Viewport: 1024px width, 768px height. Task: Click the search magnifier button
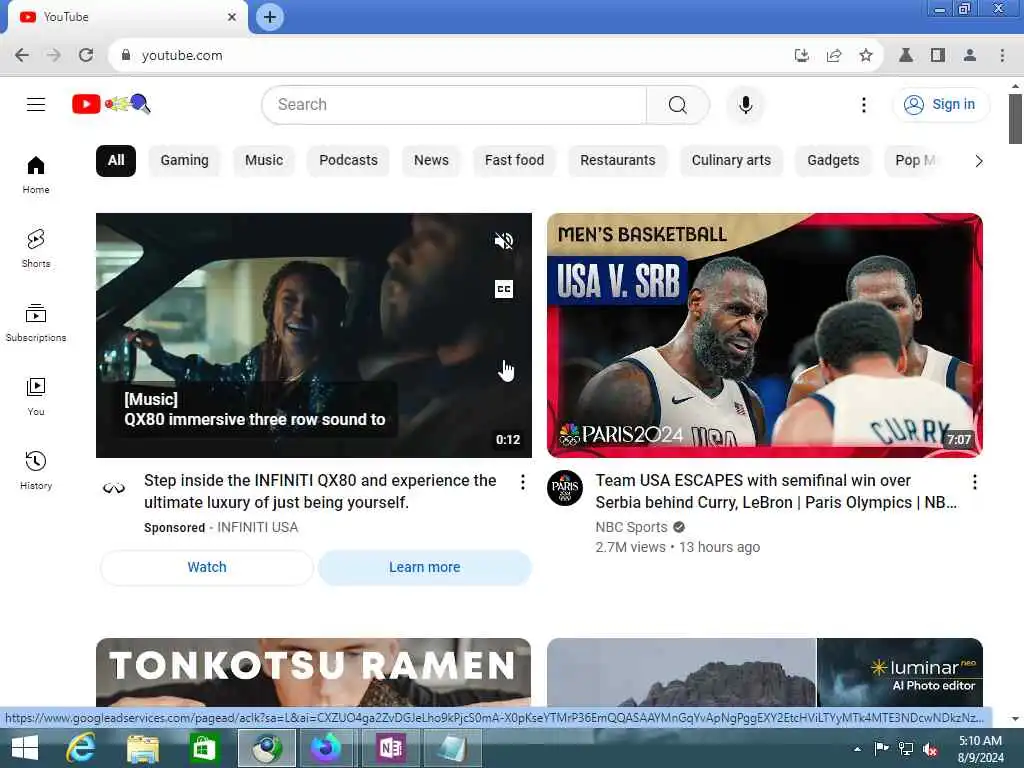coord(677,104)
